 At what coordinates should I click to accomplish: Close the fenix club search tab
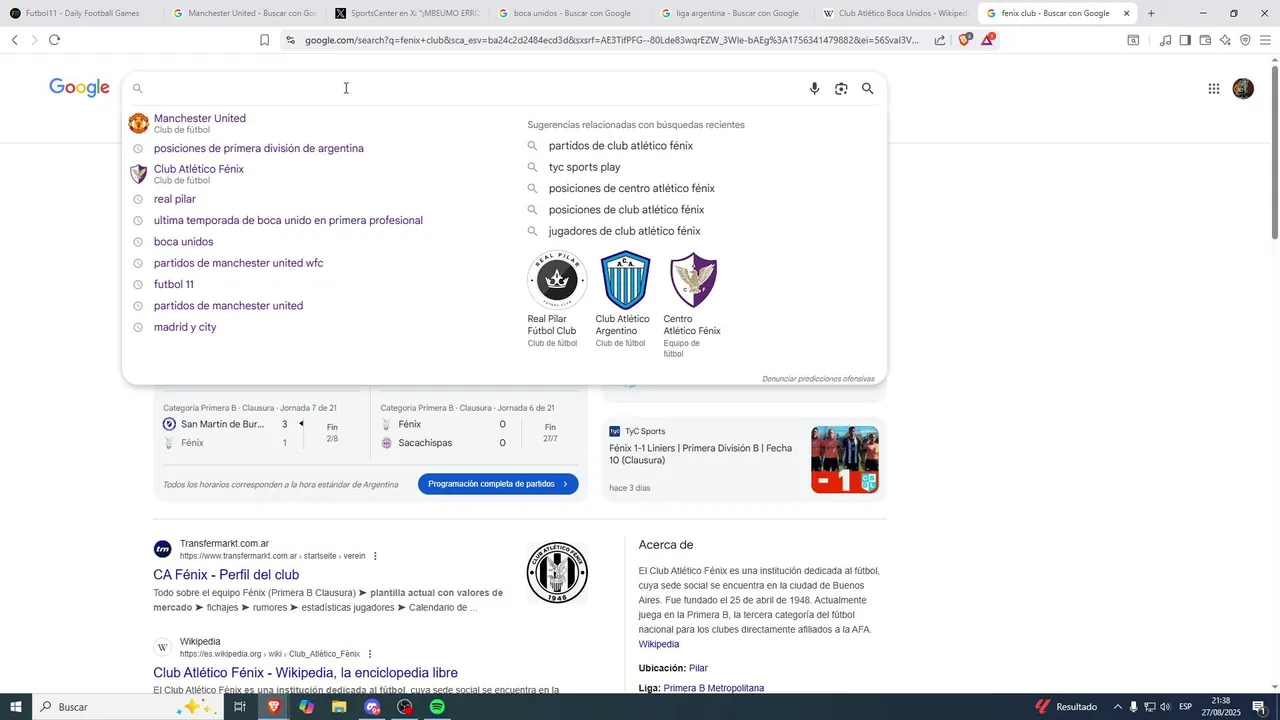(1126, 13)
